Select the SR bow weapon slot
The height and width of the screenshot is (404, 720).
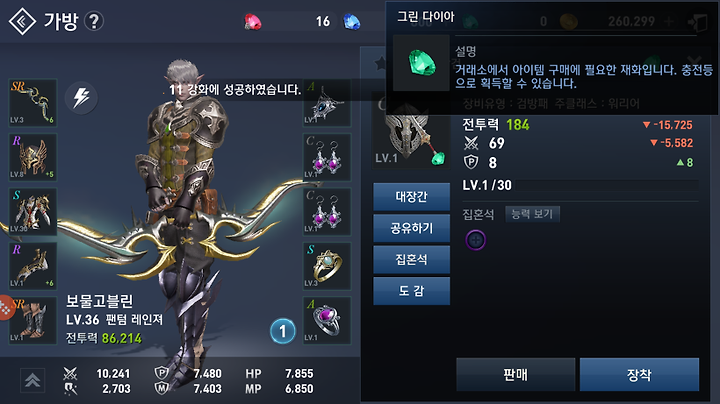[x=33, y=103]
